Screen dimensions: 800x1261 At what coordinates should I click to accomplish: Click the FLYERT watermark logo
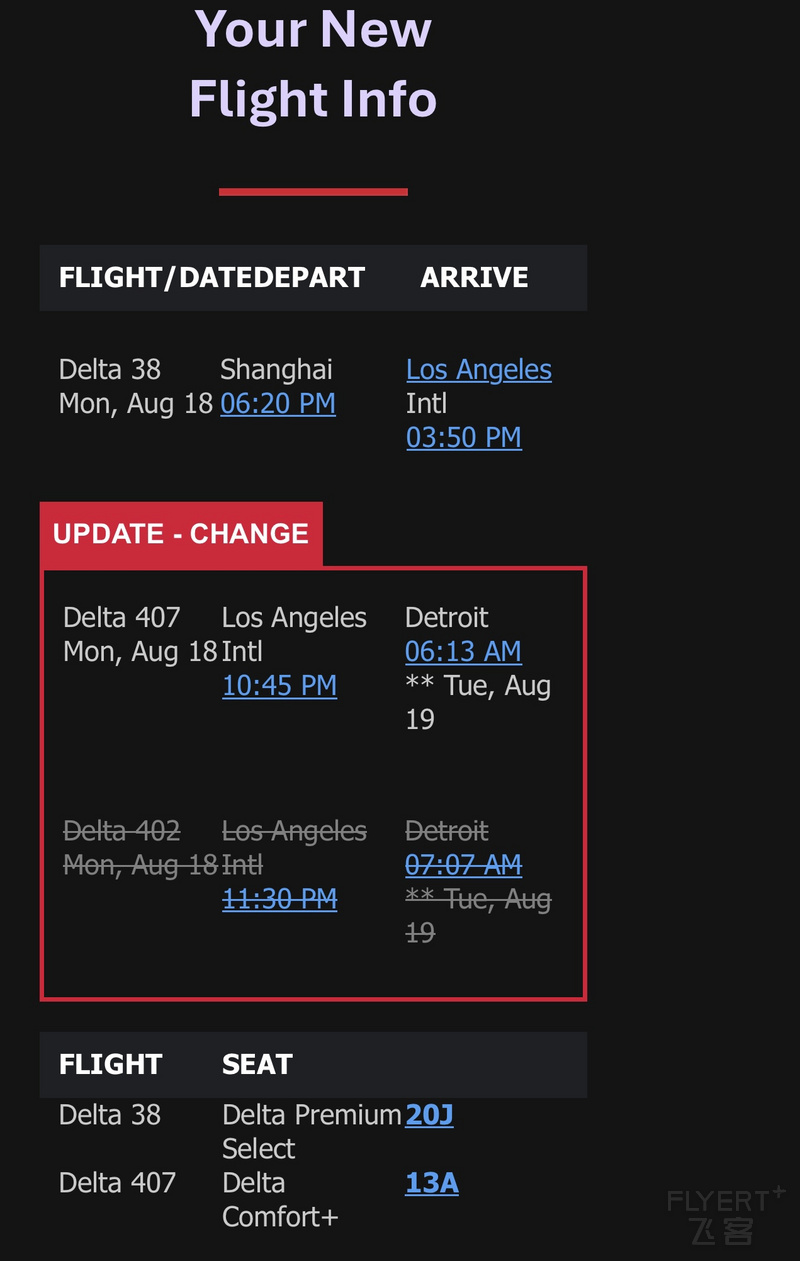(726, 1215)
